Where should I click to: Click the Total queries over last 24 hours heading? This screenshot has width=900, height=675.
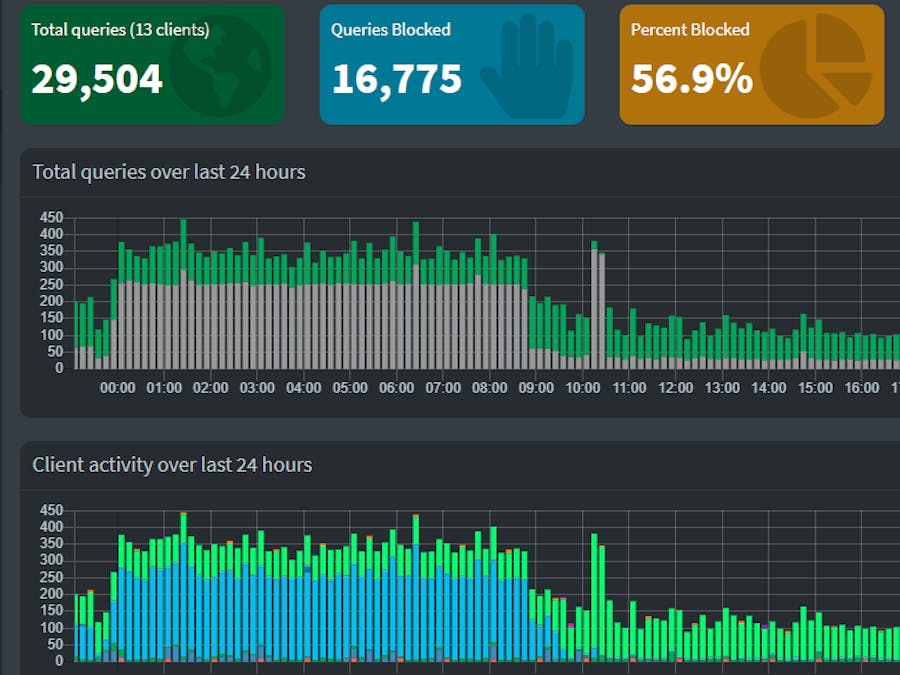pos(169,172)
